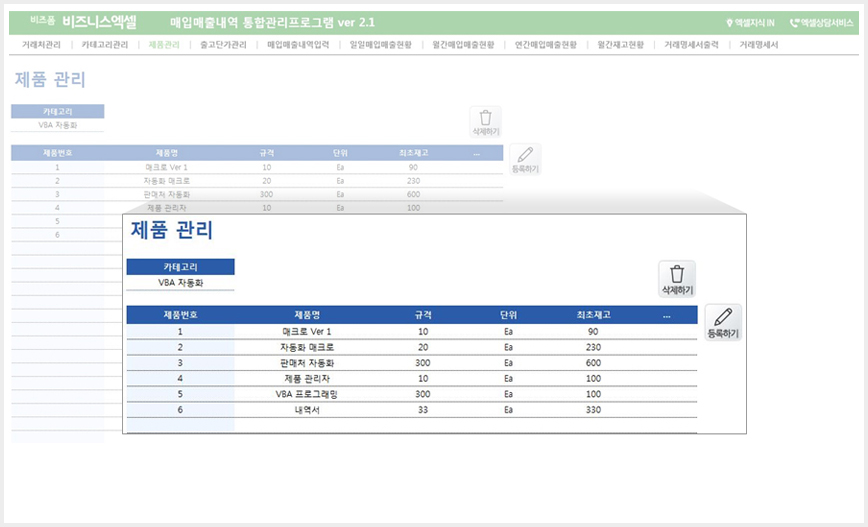
Task: Click the faded 삭제하기 trash icon near the top
Action: click(x=485, y=122)
